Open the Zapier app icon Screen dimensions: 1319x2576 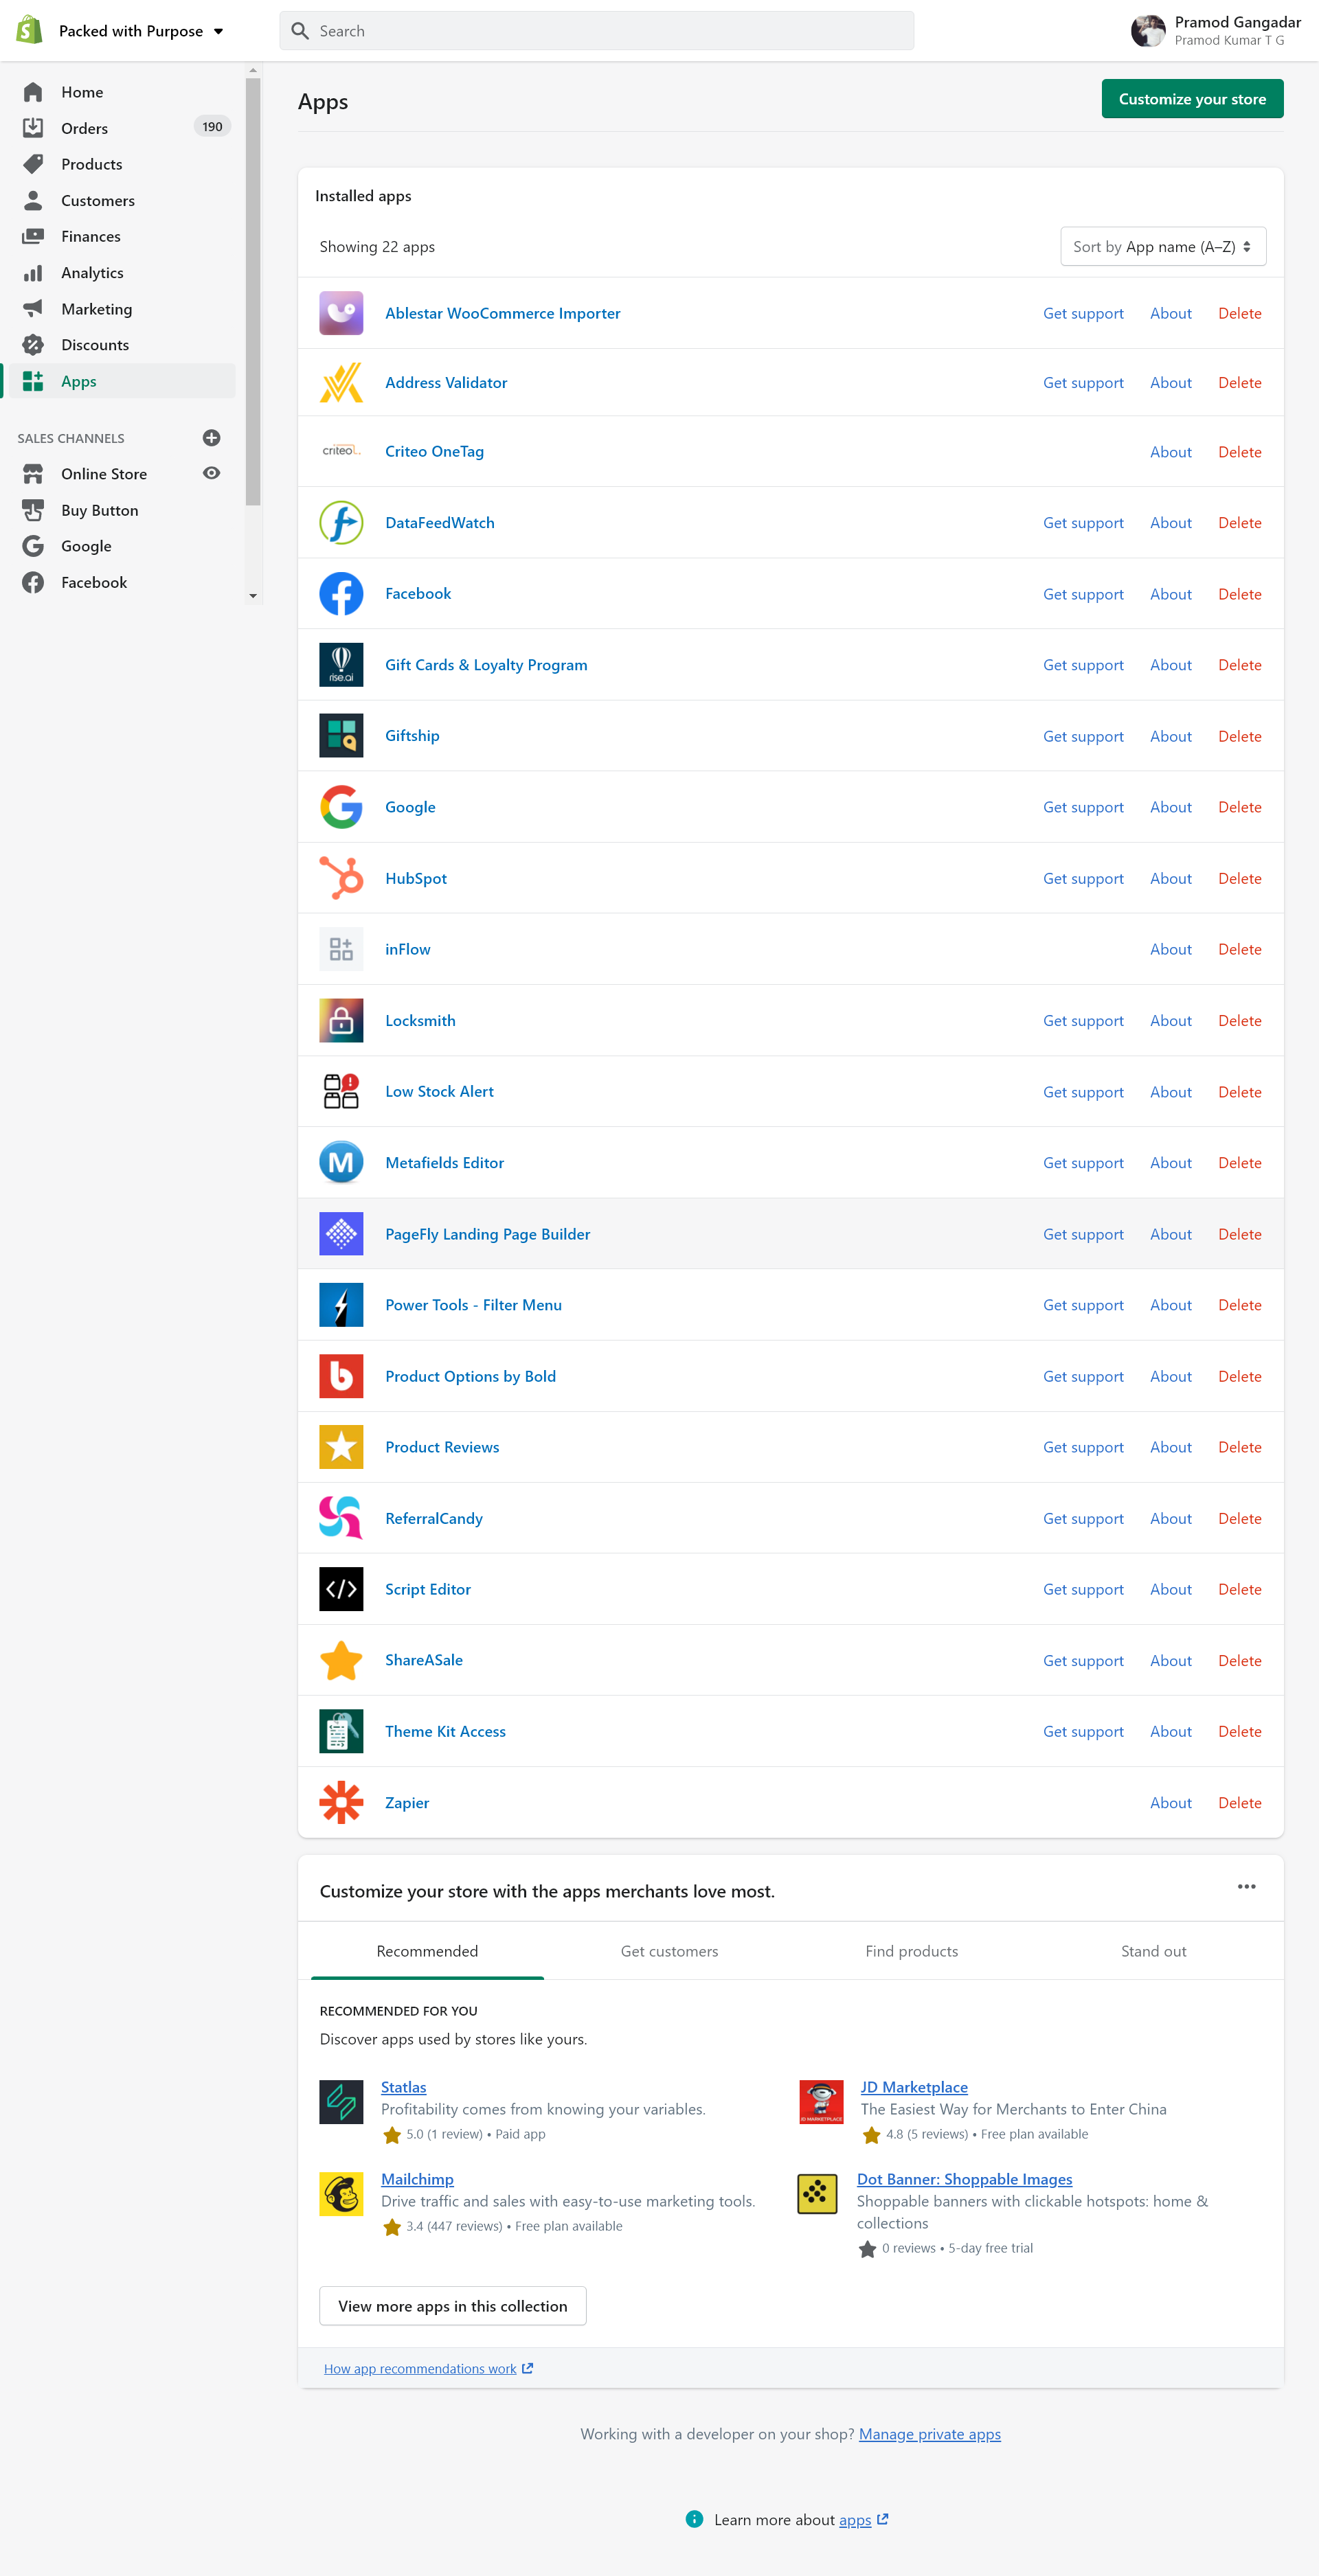(341, 1802)
